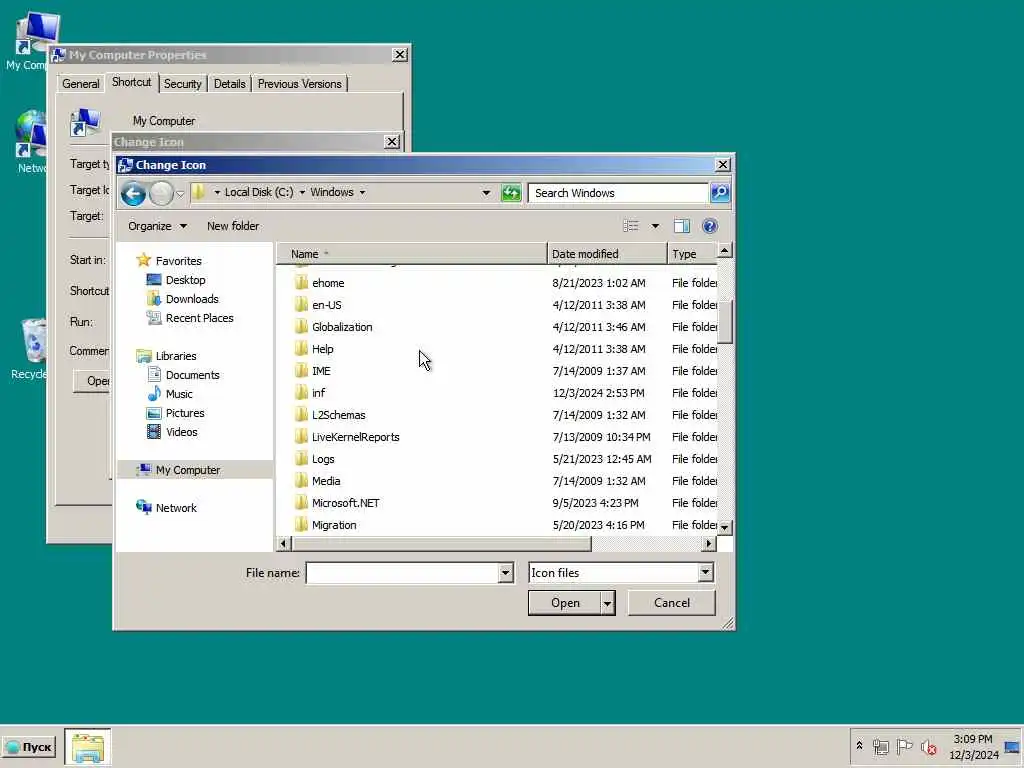Go back with the blue arrow button

tap(133, 193)
